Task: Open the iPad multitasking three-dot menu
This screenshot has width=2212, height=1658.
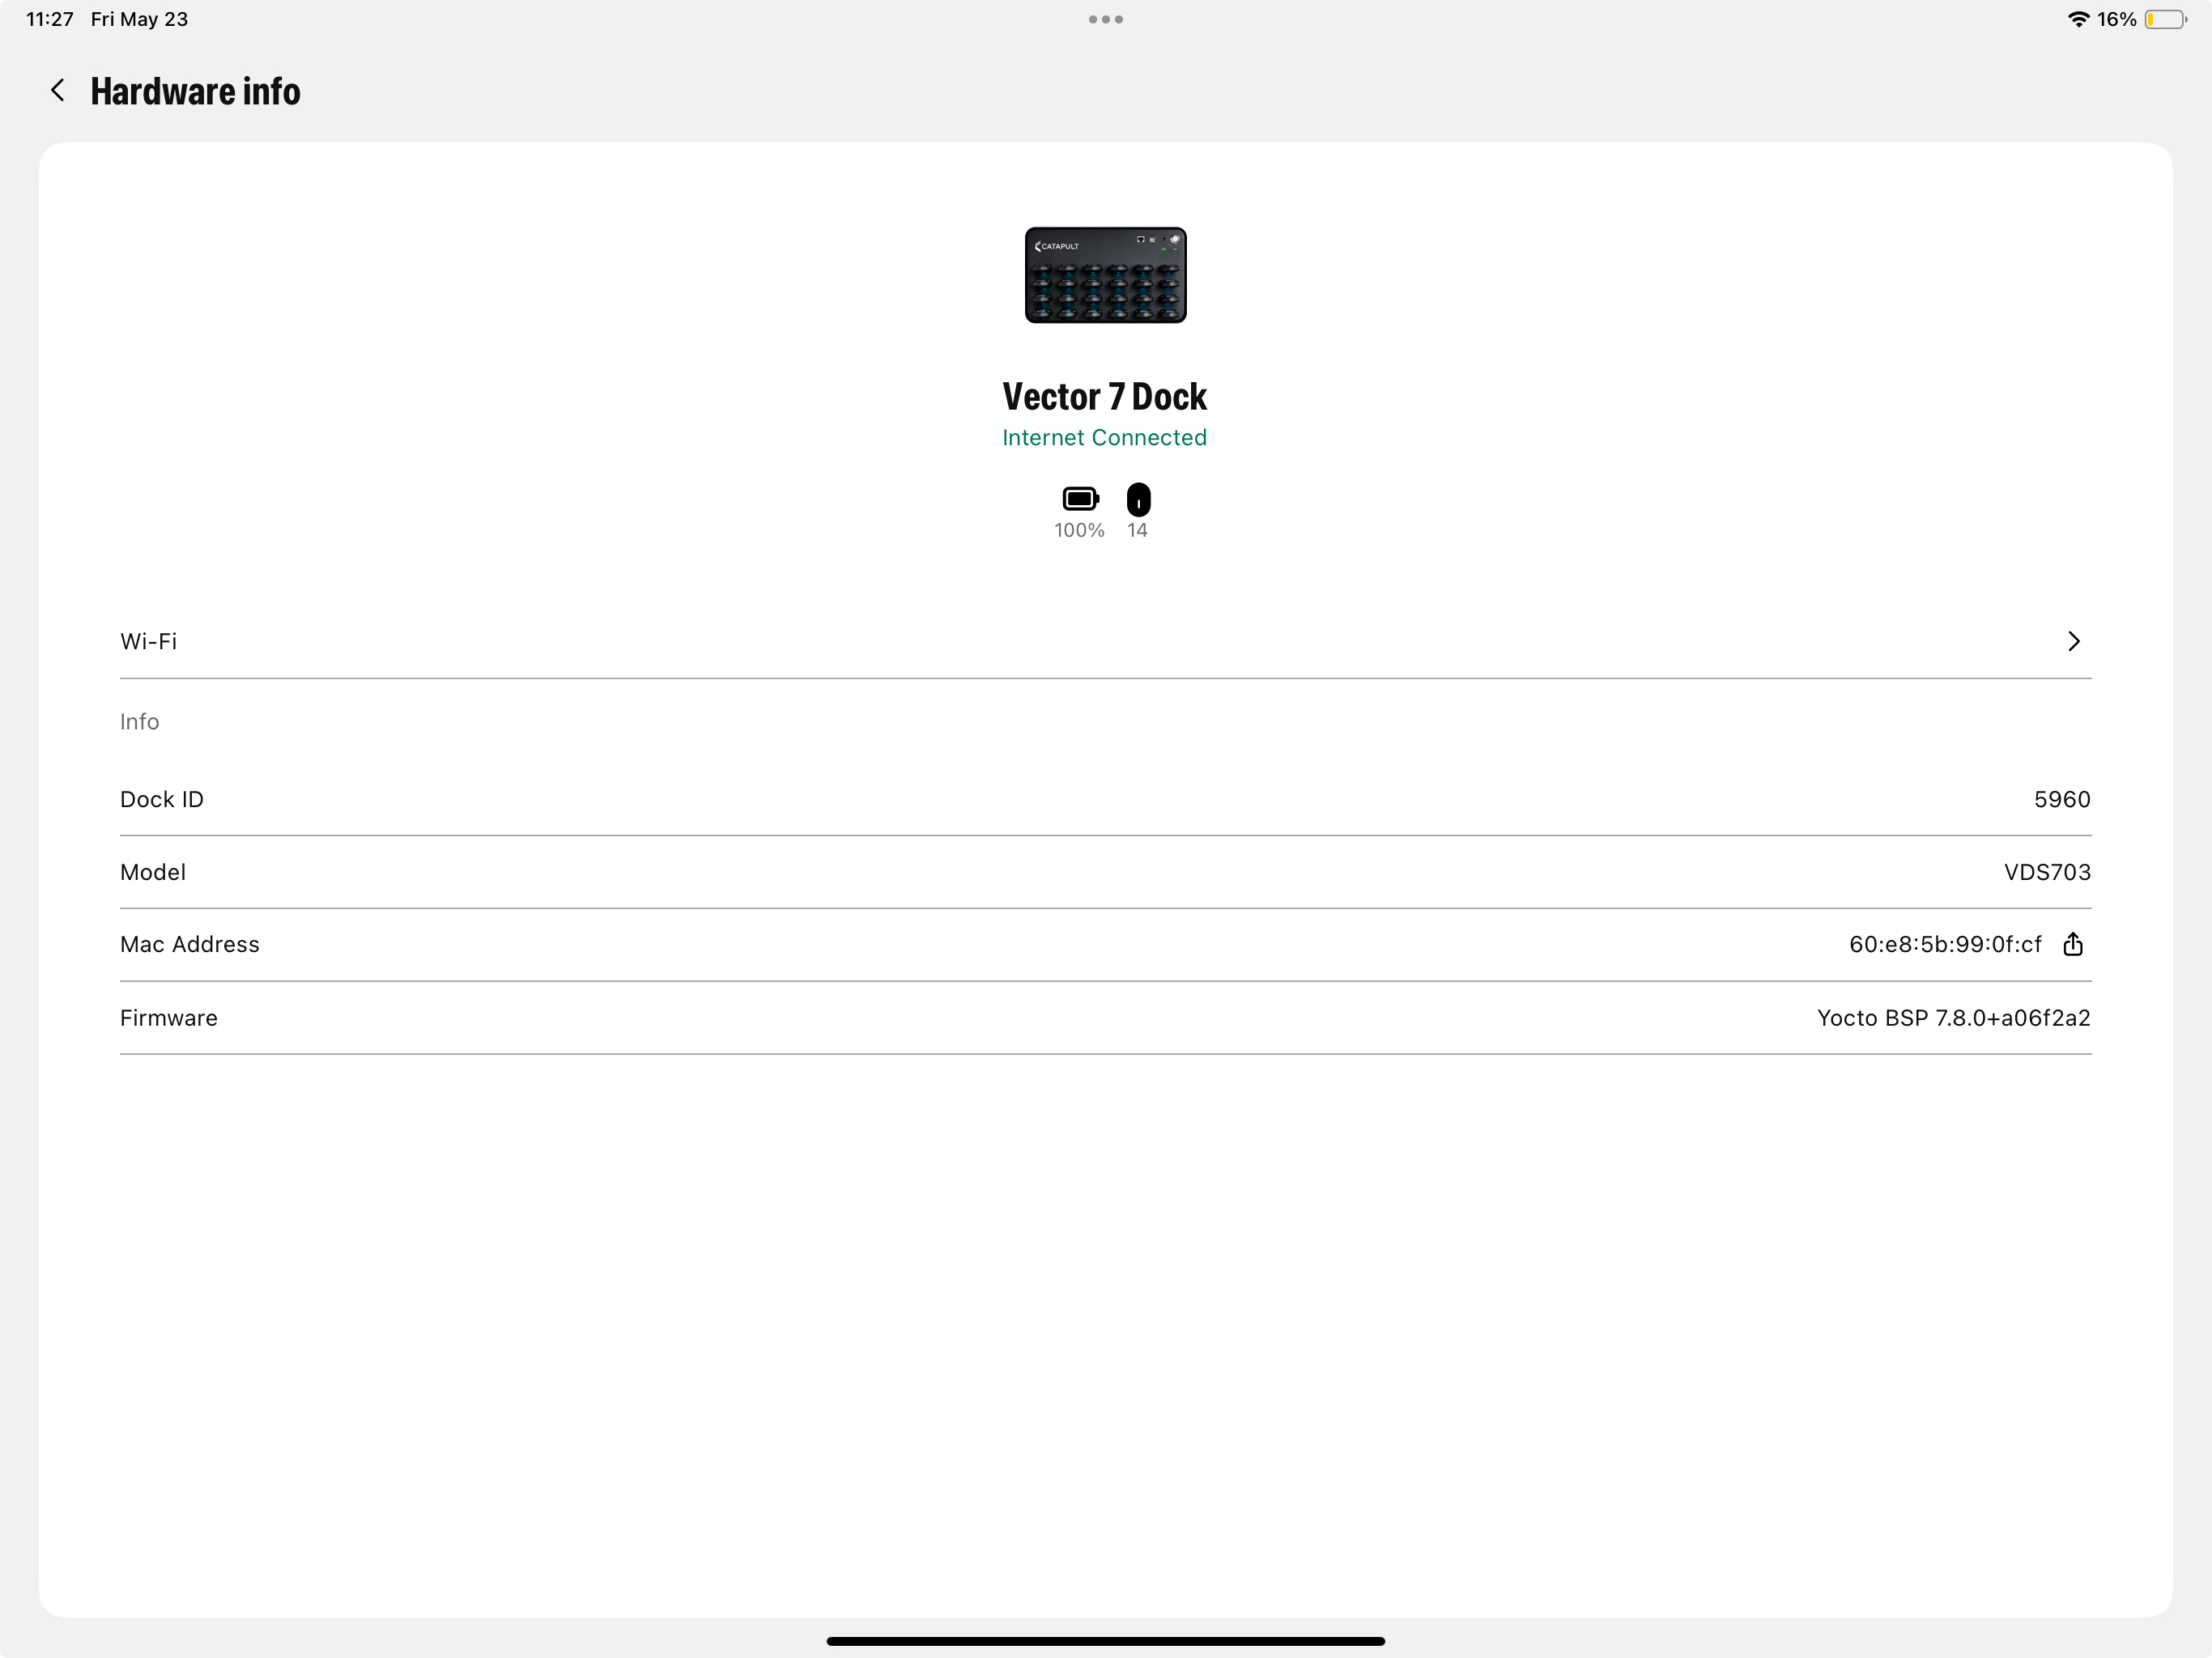Action: click(x=1105, y=19)
